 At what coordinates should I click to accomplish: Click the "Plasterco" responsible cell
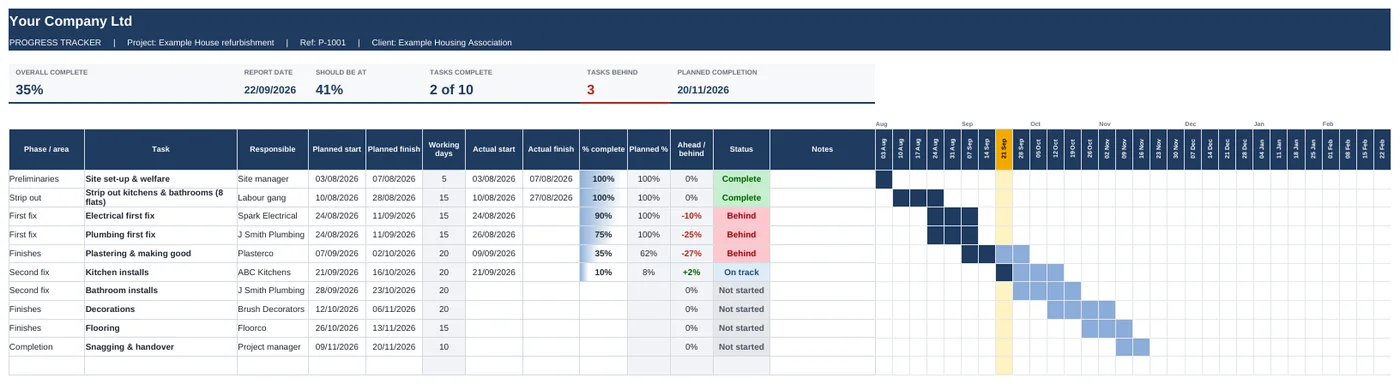tap(272, 254)
